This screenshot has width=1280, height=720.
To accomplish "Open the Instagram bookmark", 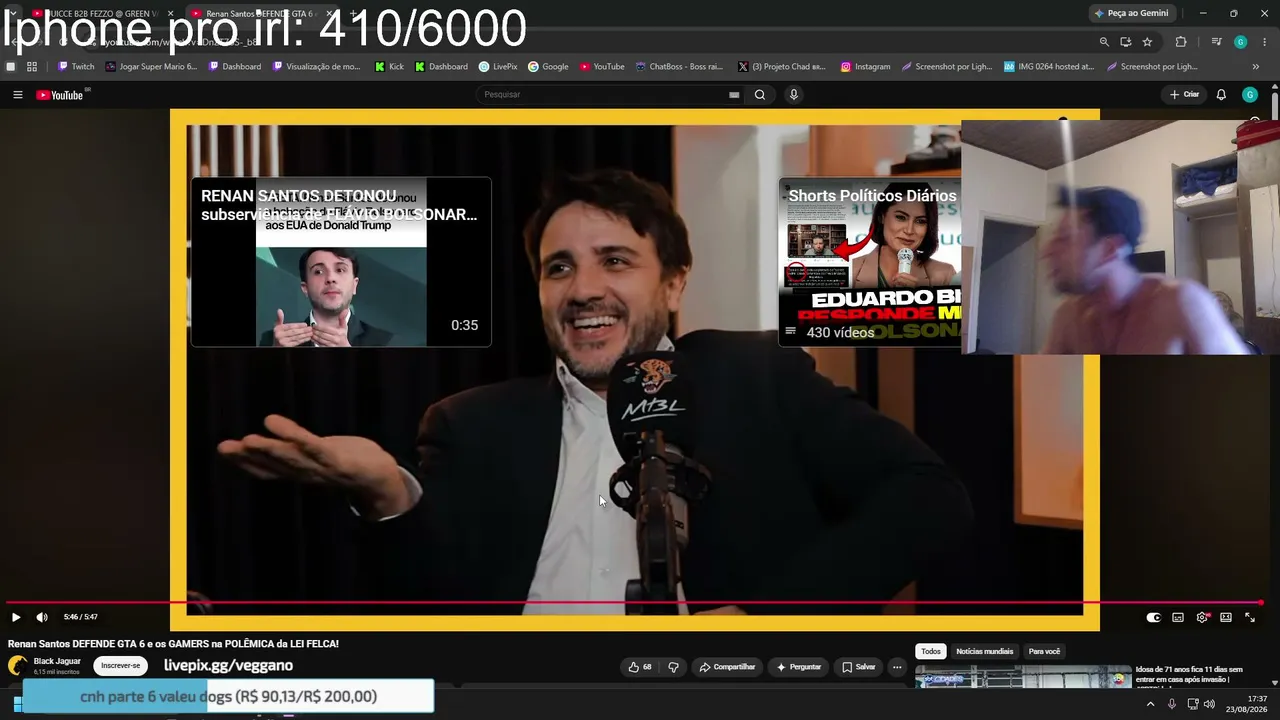I will pos(865,67).
